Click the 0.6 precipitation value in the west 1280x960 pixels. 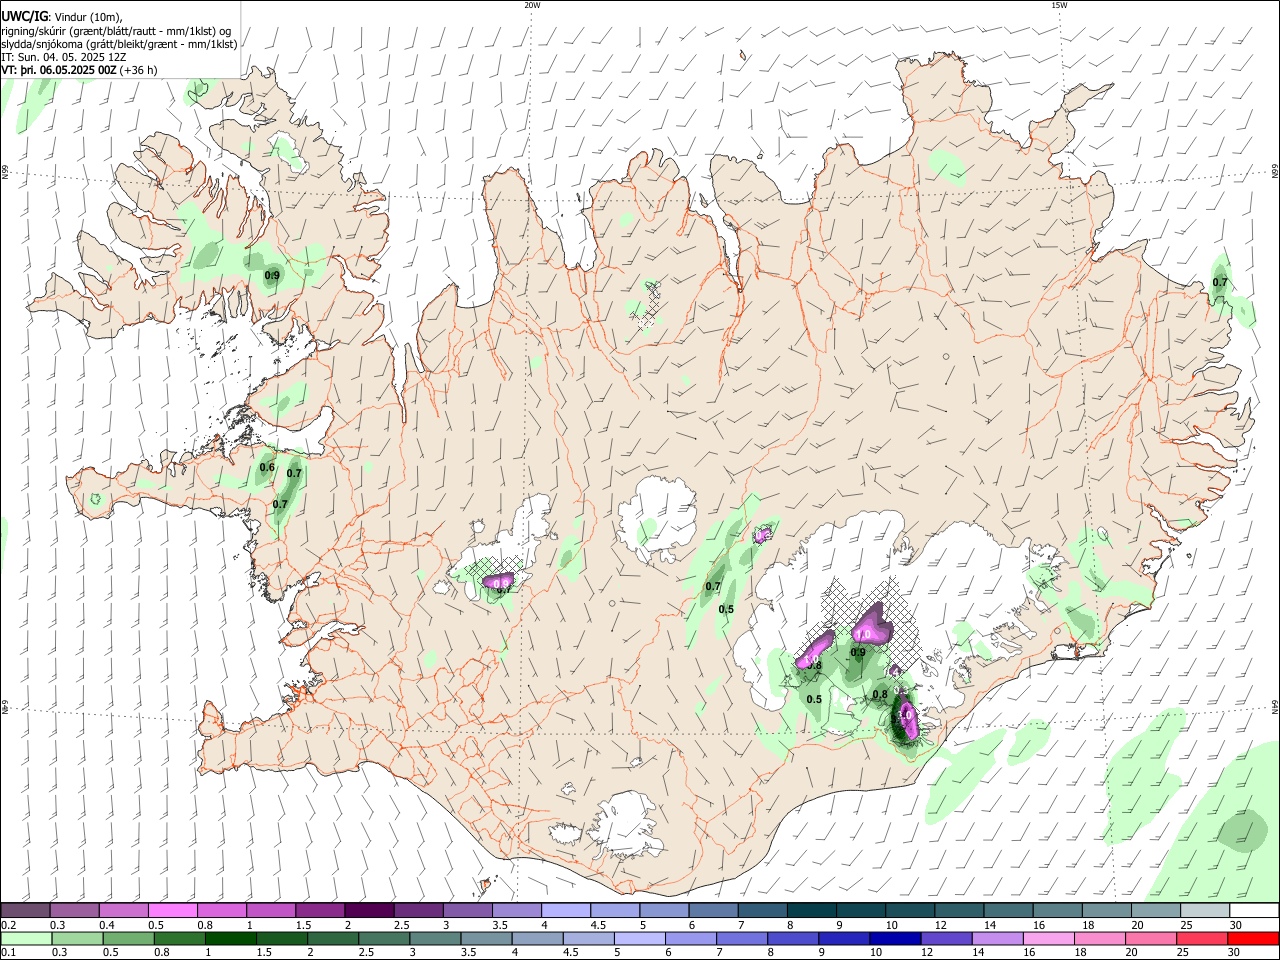pyautogui.click(x=267, y=468)
